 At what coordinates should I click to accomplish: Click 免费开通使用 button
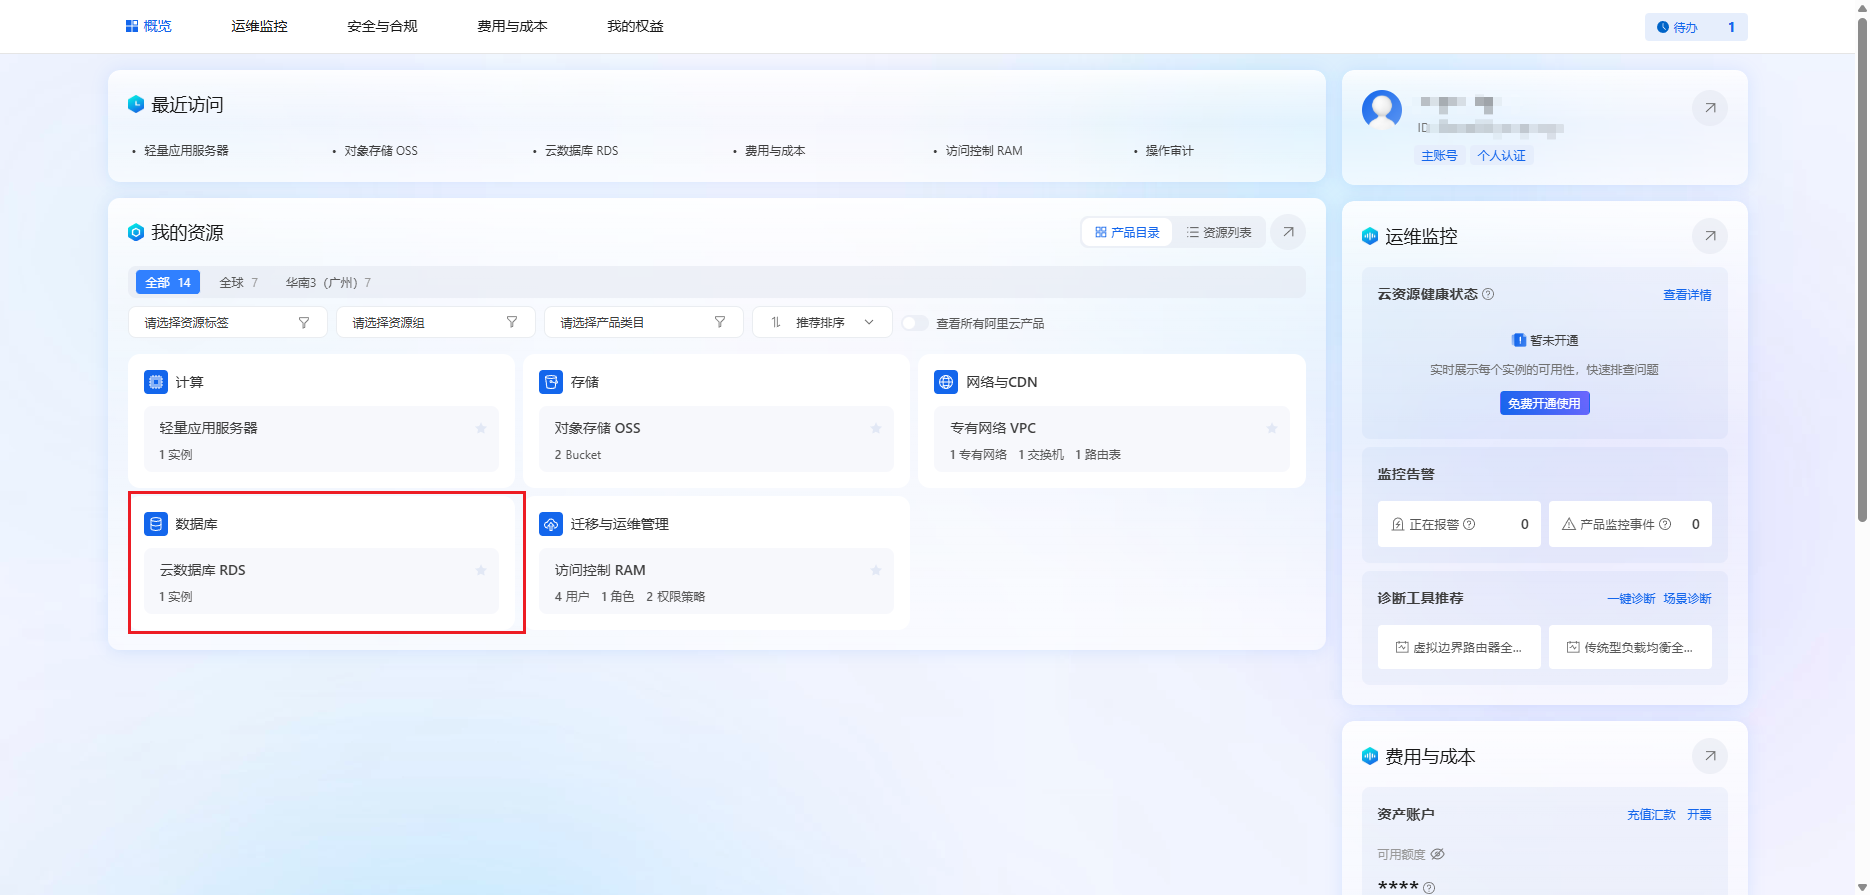[x=1543, y=403]
